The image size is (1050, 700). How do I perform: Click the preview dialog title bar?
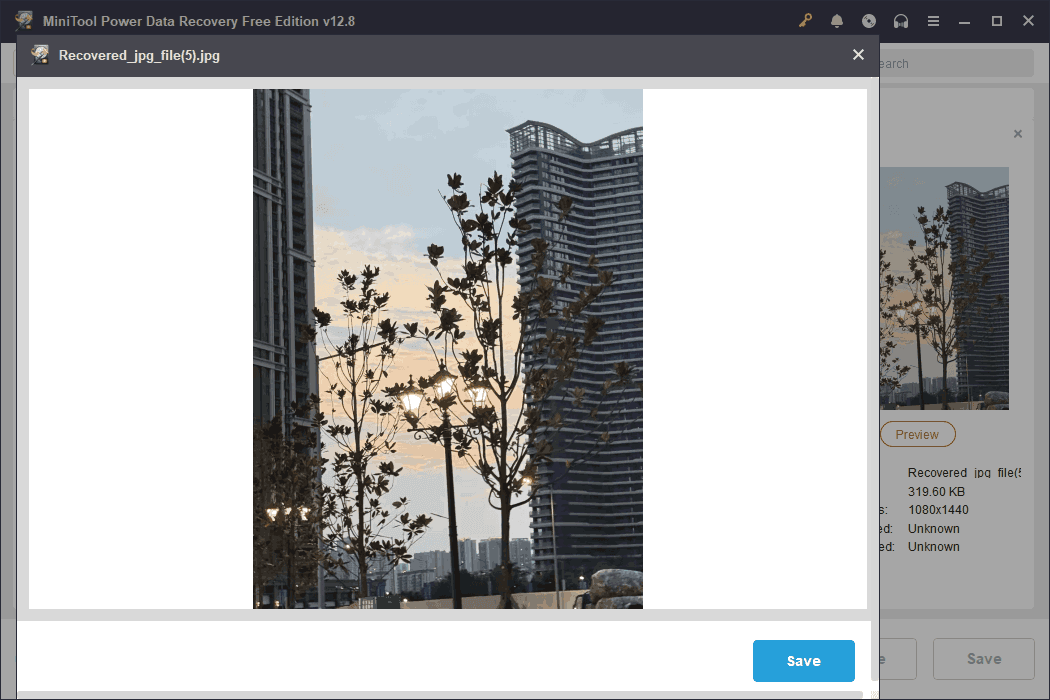(x=450, y=55)
